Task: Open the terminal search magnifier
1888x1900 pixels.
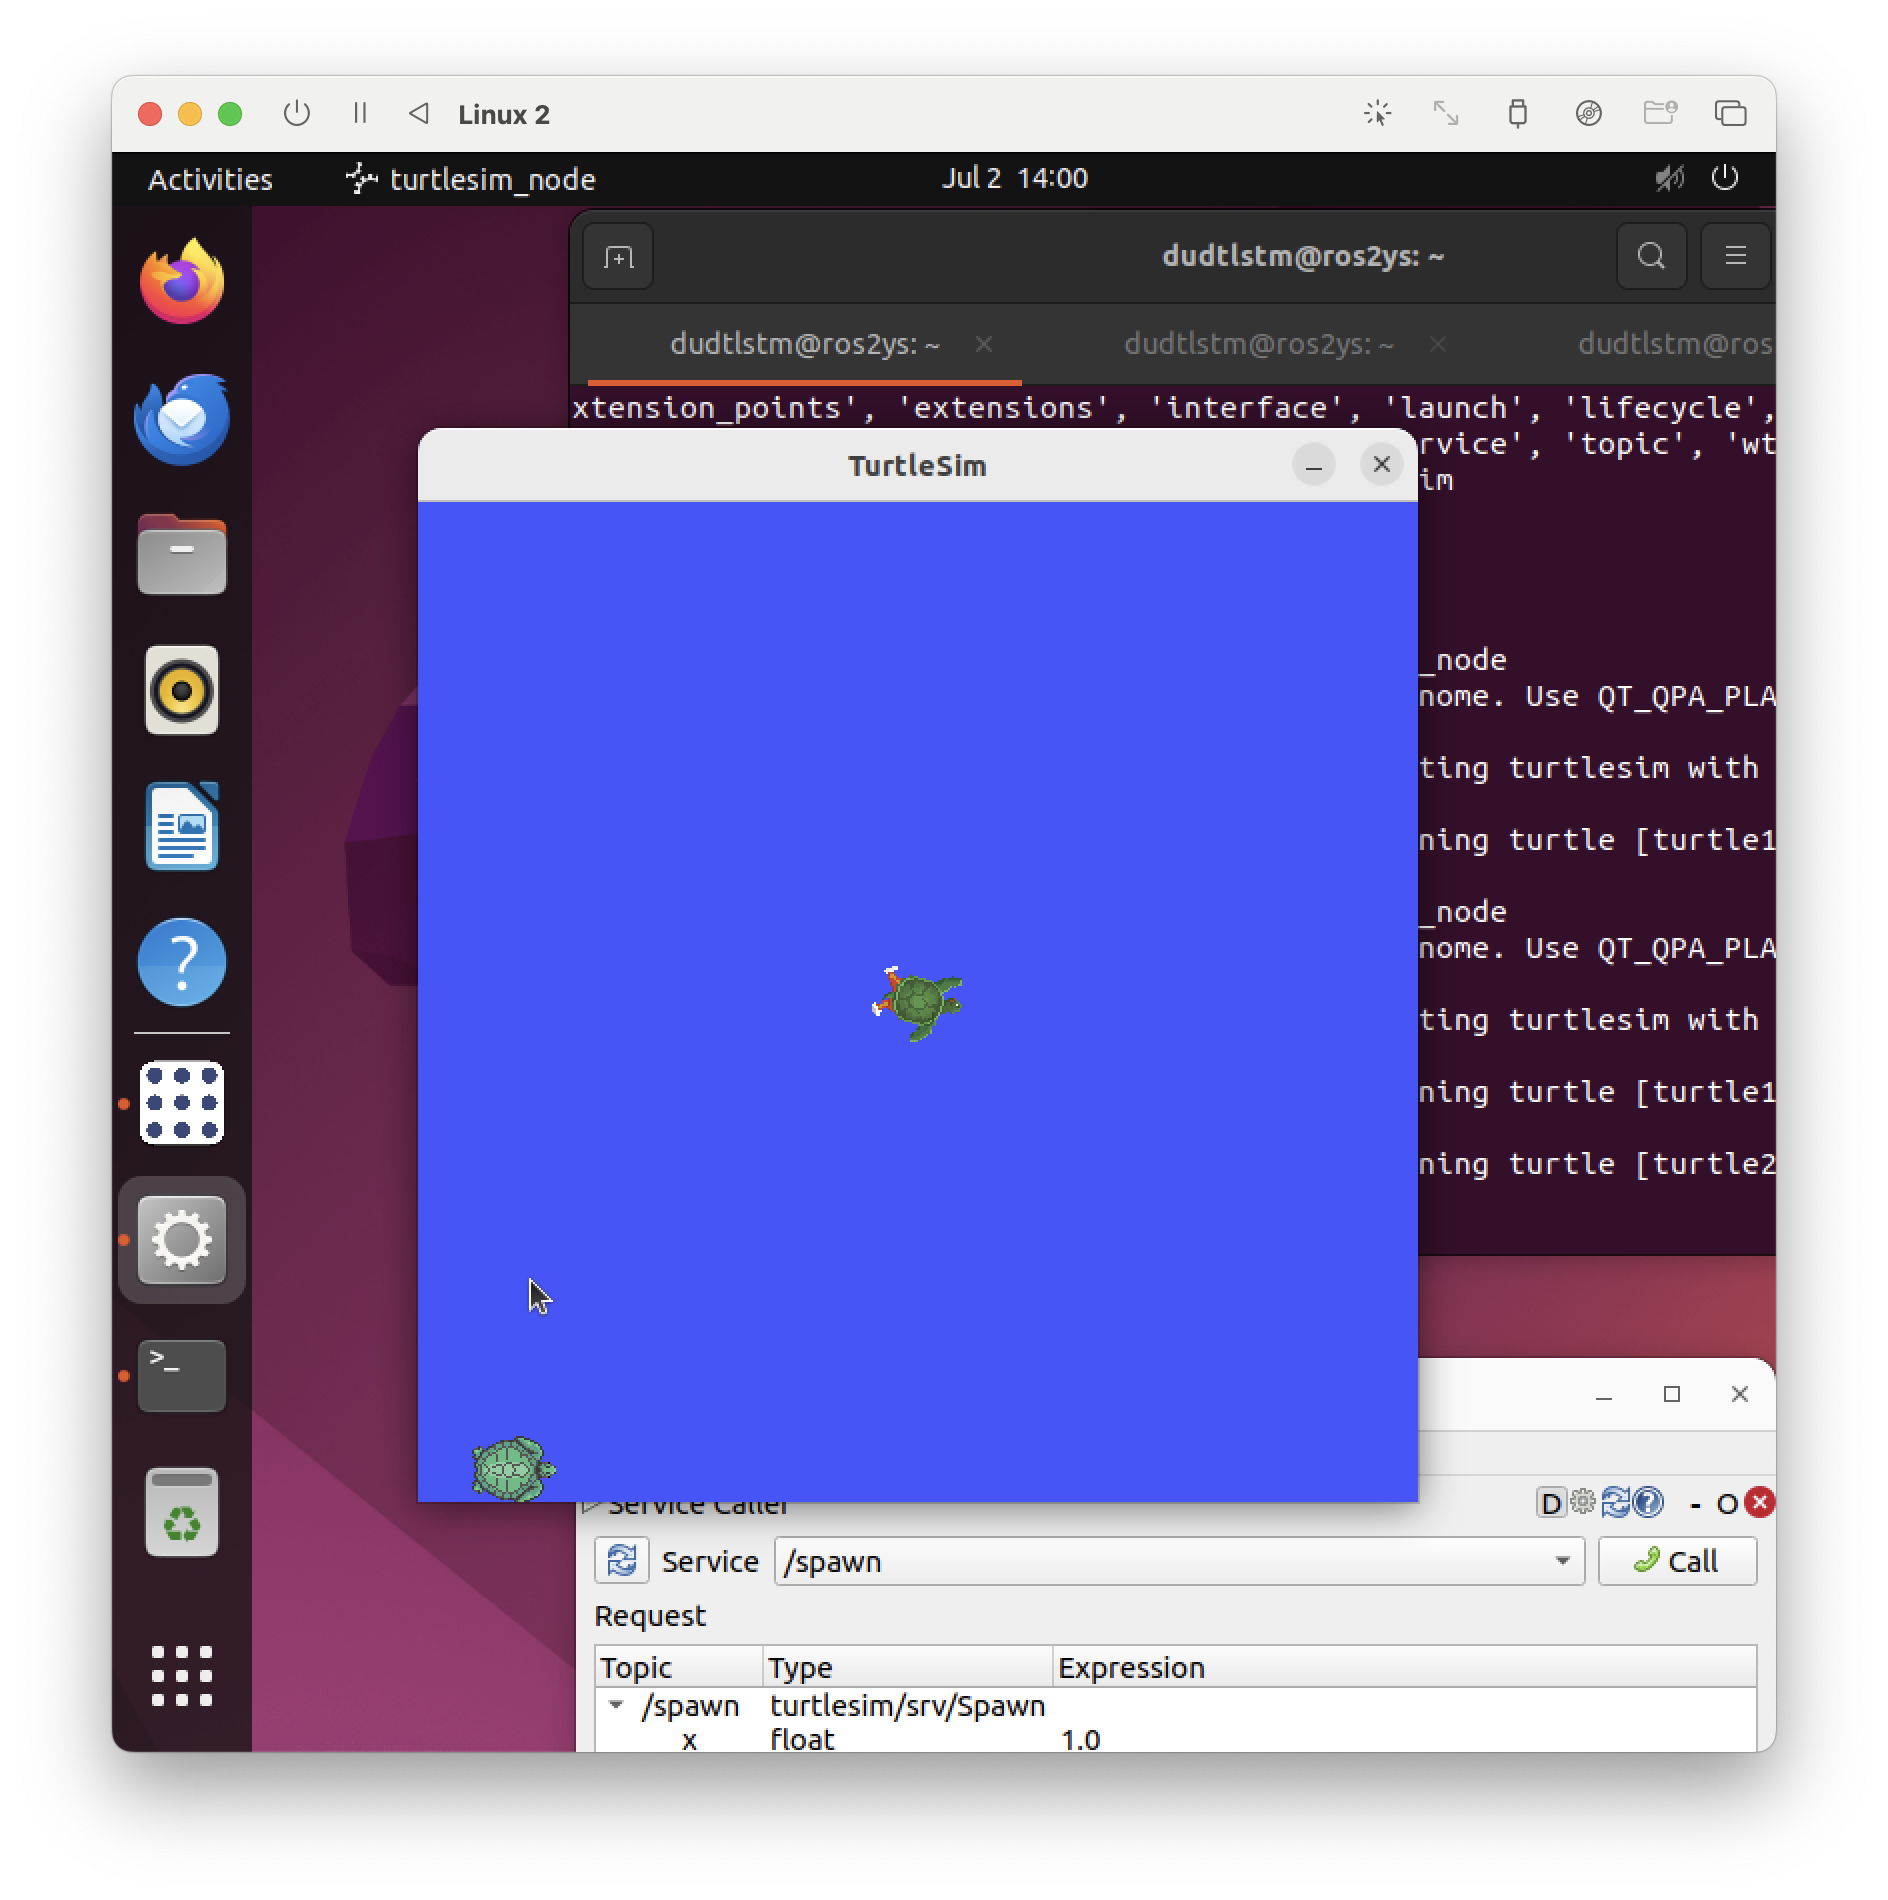Action: click(1651, 257)
